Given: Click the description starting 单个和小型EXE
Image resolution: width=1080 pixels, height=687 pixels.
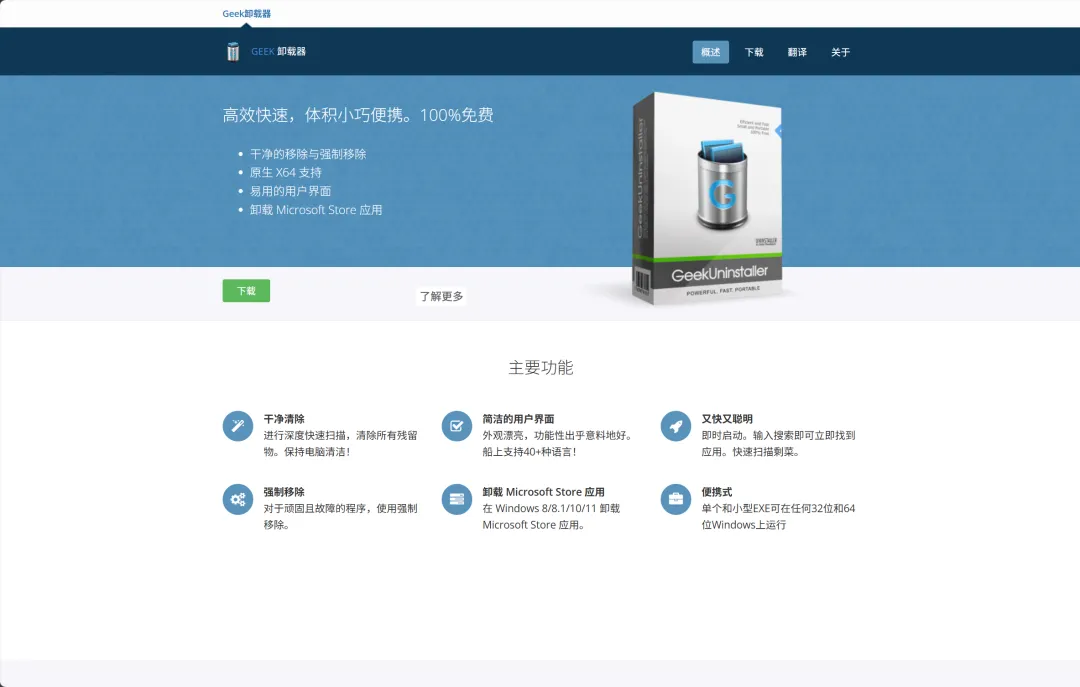Looking at the screenshot, I should 778,517.
